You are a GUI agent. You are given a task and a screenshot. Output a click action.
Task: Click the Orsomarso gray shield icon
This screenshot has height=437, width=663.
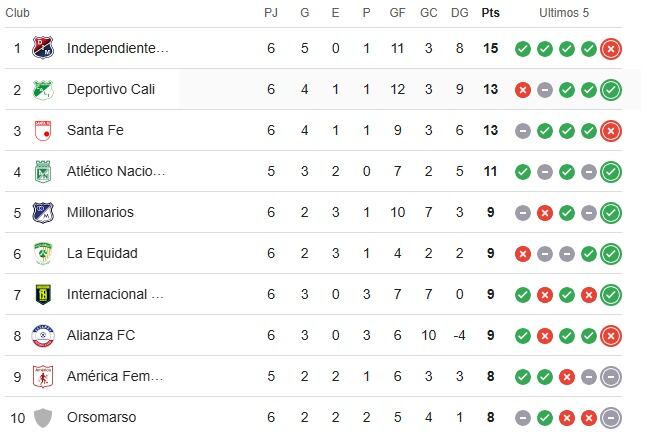[42, 417]
